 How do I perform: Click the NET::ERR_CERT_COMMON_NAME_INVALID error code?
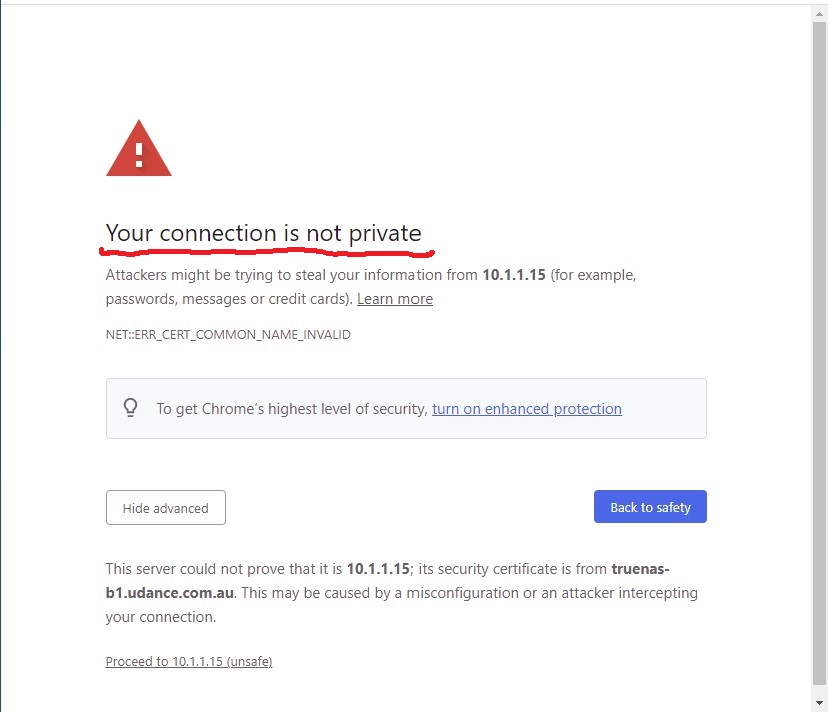tap(228, 334)
